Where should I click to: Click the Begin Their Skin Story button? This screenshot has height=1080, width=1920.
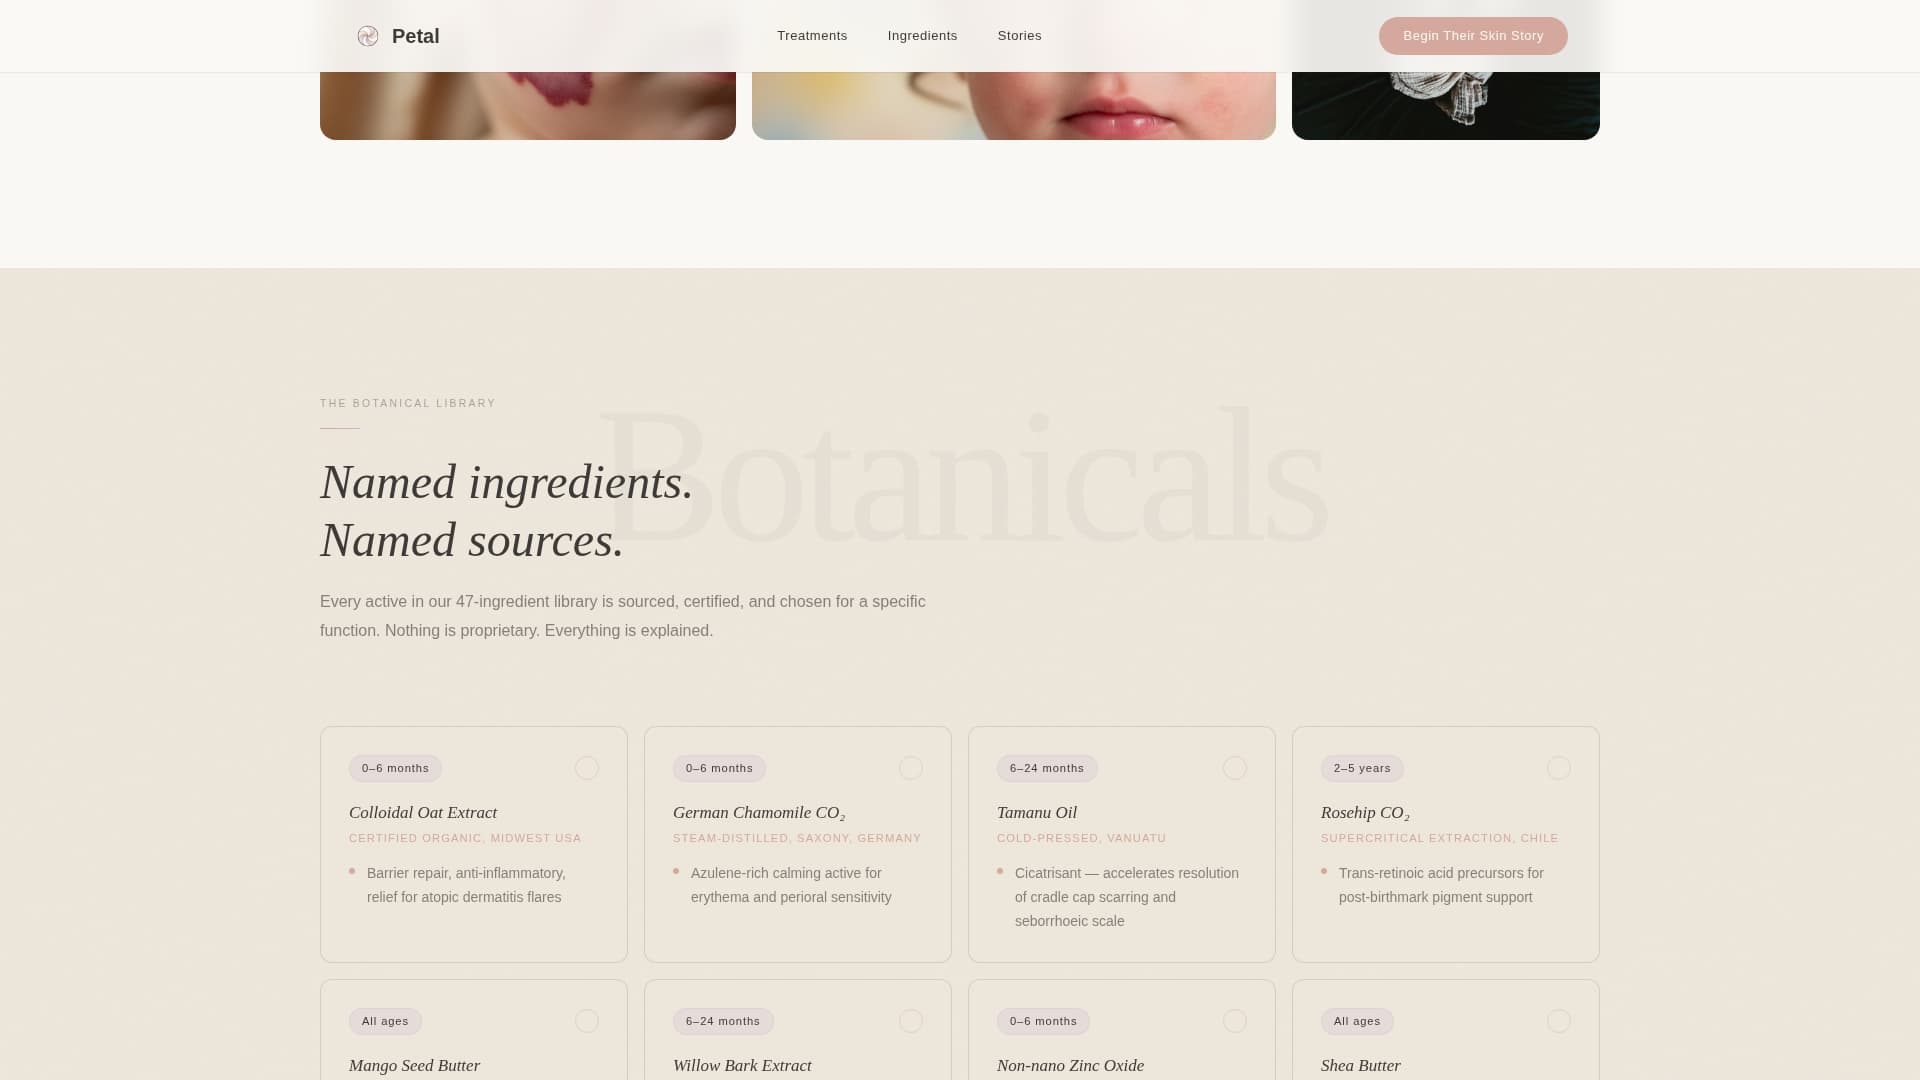coord(1473,35)
